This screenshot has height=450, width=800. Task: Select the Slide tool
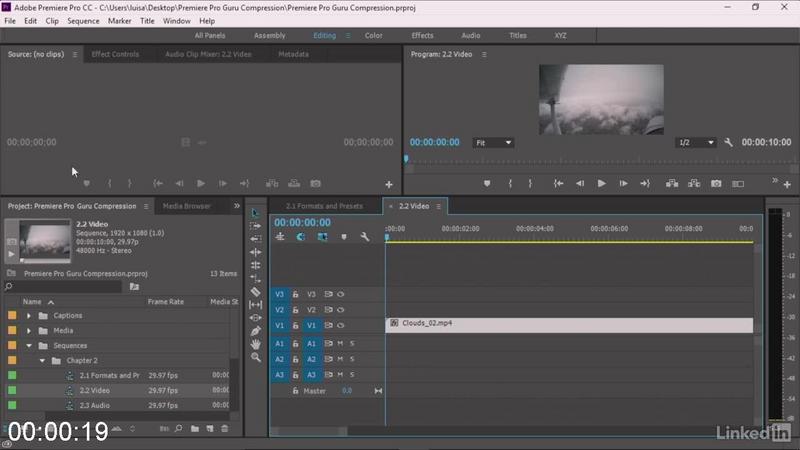point(256,318)
